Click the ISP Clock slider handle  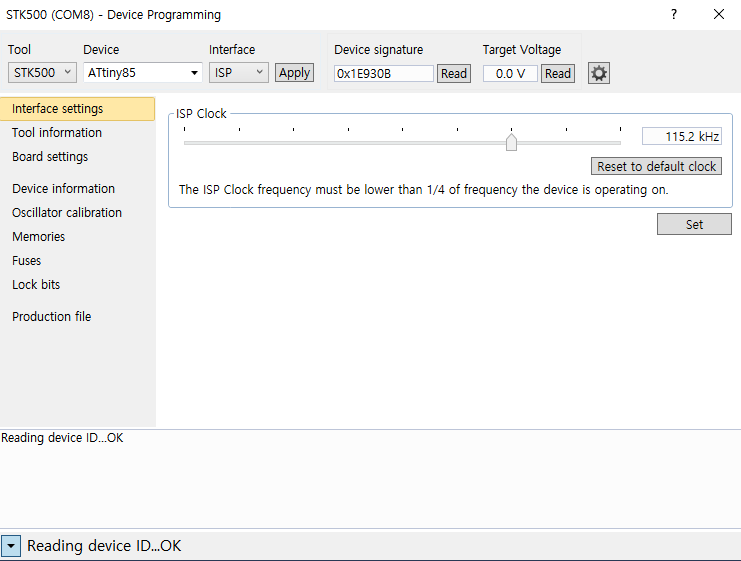pos(511,142)
